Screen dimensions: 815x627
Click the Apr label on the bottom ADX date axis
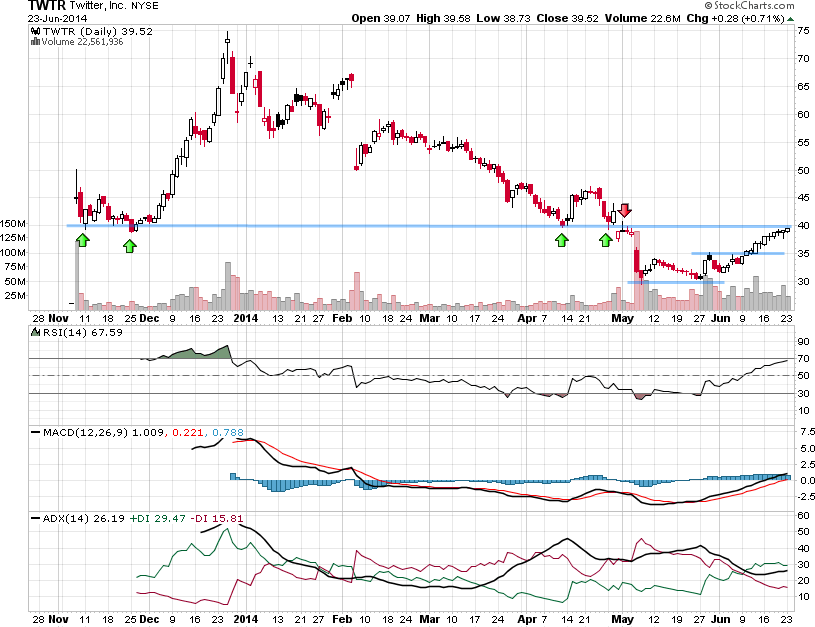coord(527,619)
